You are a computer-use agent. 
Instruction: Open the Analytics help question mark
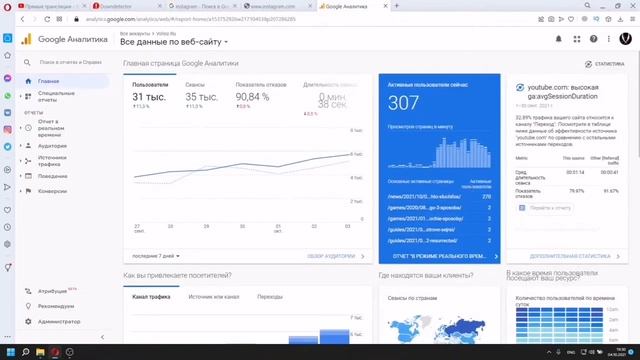click(x=593, y=39)
